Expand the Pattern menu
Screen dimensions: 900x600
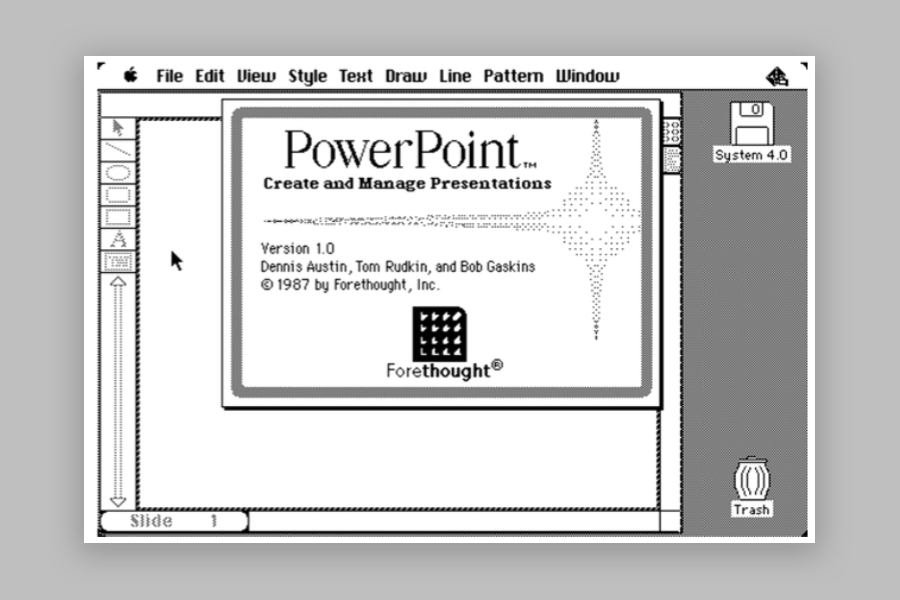(x=513, y=76)
